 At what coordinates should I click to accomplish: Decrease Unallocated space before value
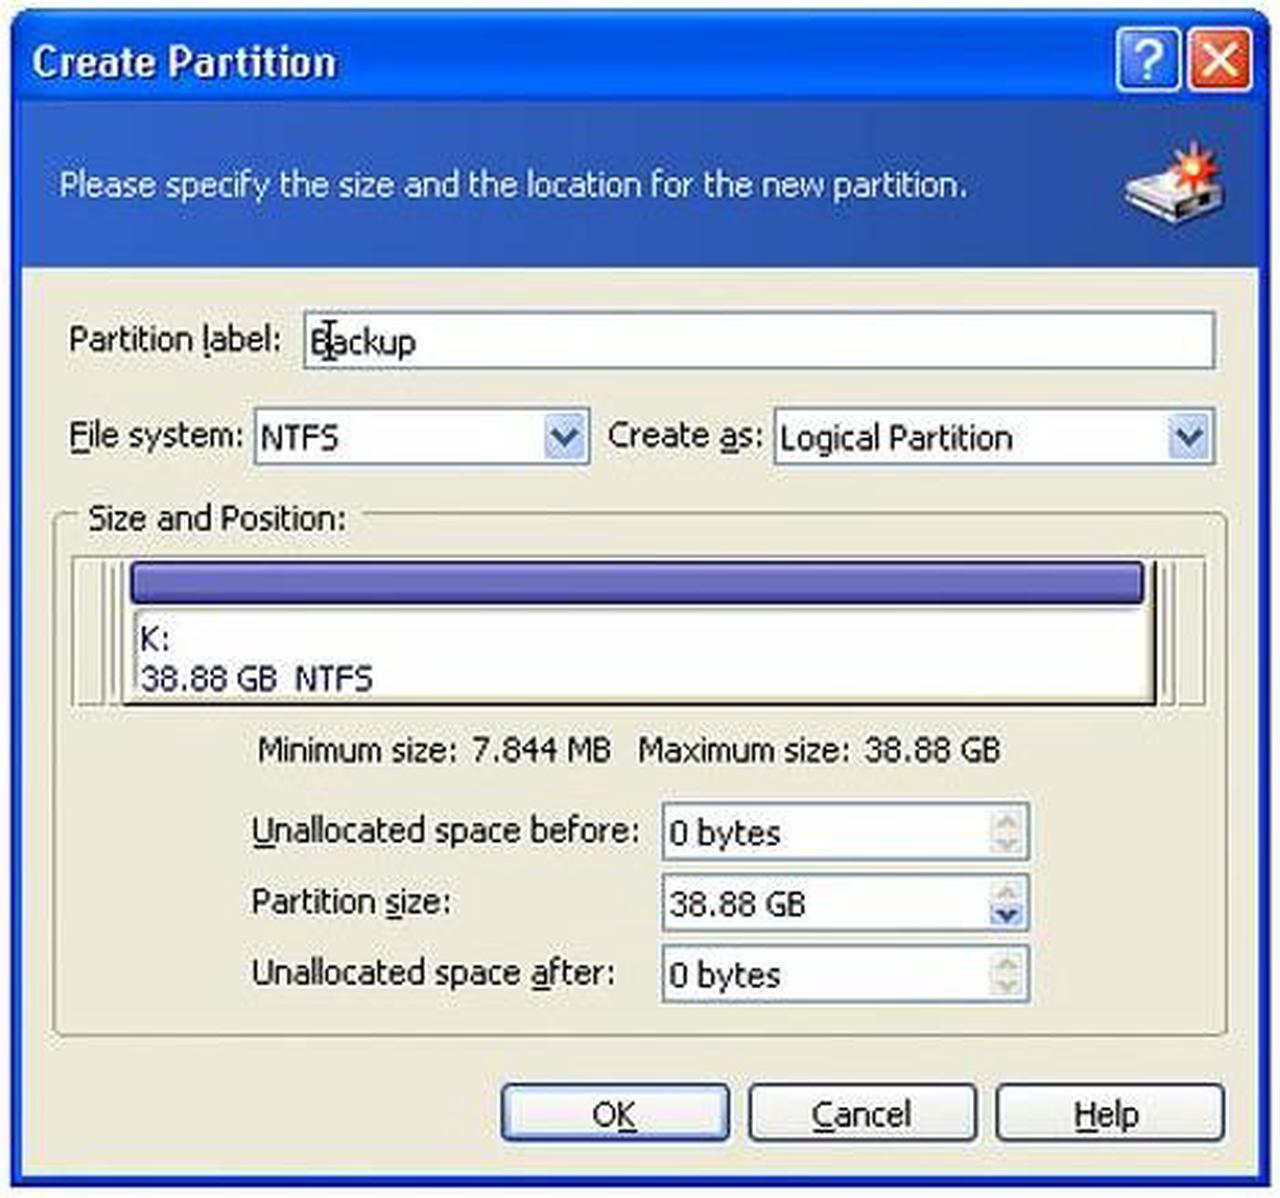click(1007, 845)
